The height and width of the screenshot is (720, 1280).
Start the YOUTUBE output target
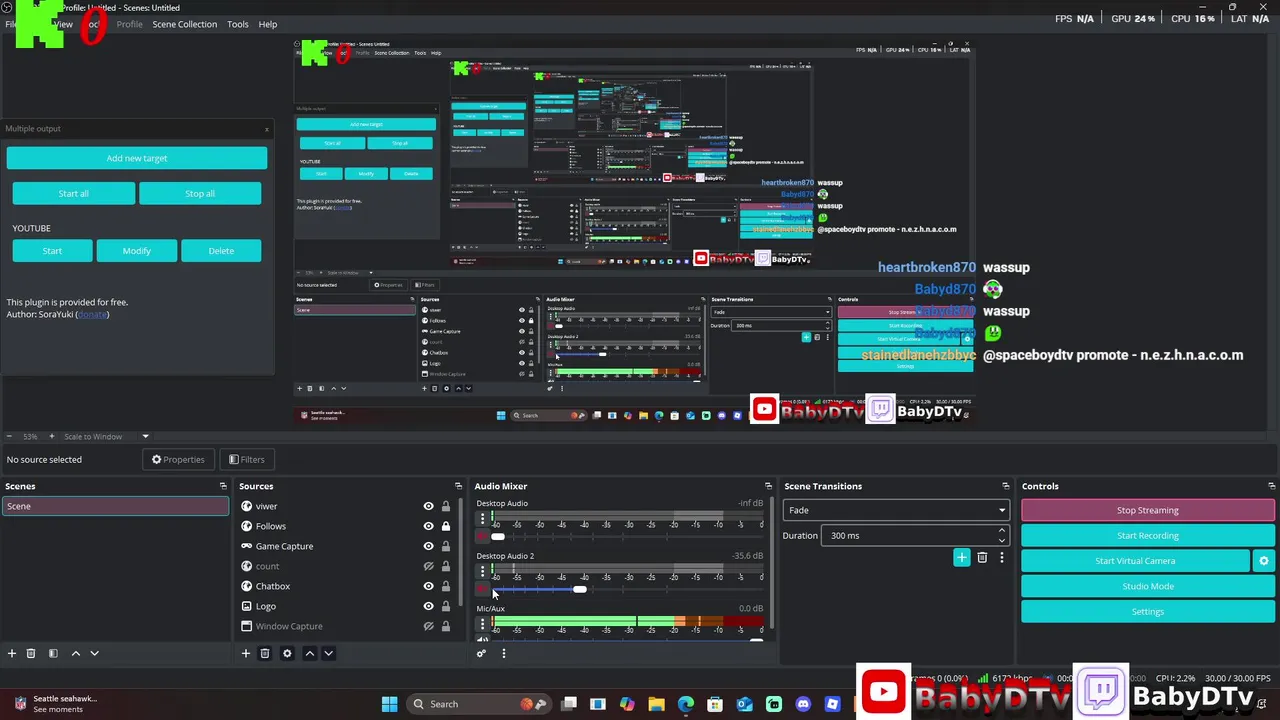click(52, 251)
